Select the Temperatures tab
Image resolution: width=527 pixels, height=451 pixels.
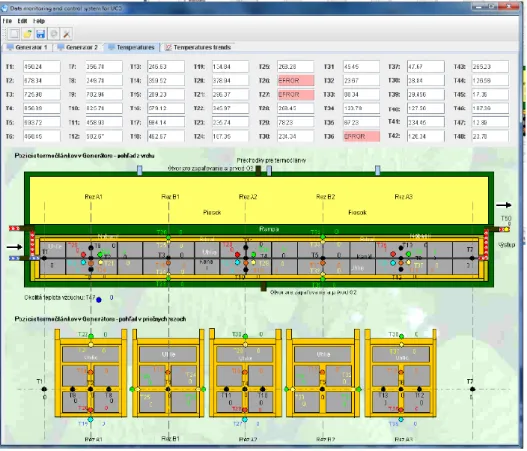132,47
